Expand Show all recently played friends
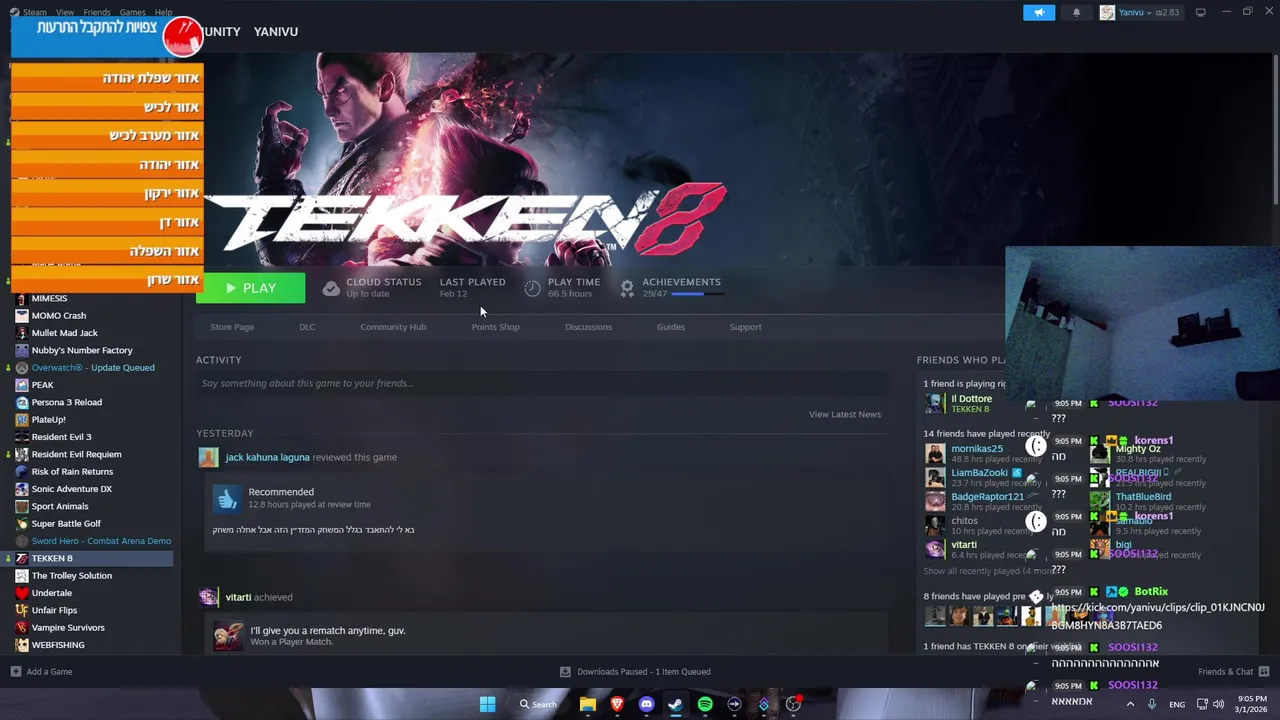Viewport: 1280px width, 720px height. (987, 571)
